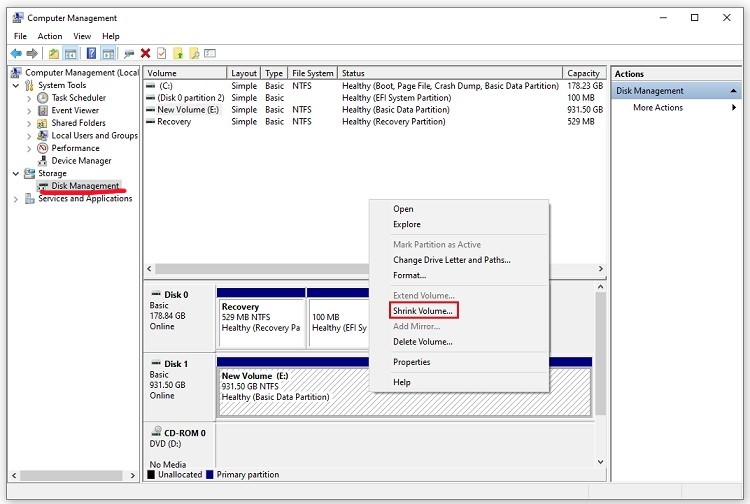This screenshot has height=504, width=750.
Task: Expand the Shared Folders node
Action: pyautogui.click(x=29, y=123)
